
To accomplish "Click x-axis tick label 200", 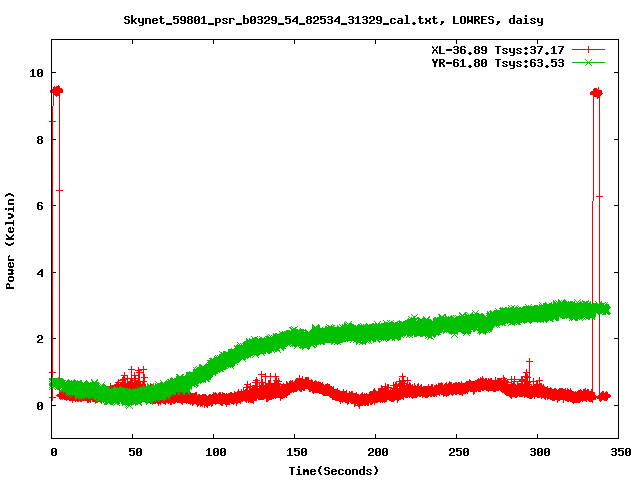I will tap(378, 452).
